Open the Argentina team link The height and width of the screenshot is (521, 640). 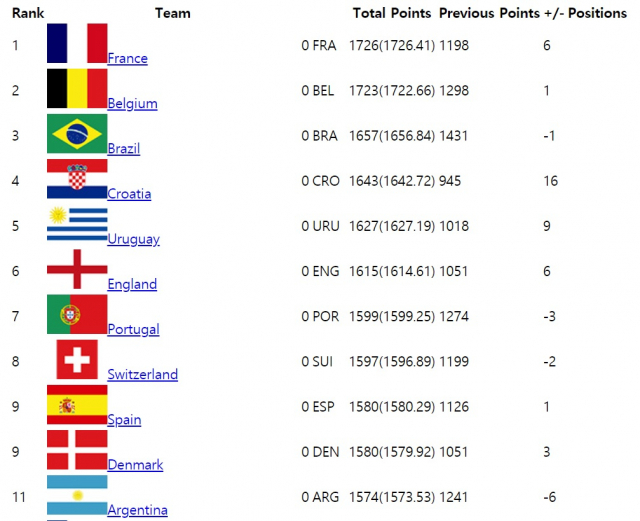click(x=138, y=510)
